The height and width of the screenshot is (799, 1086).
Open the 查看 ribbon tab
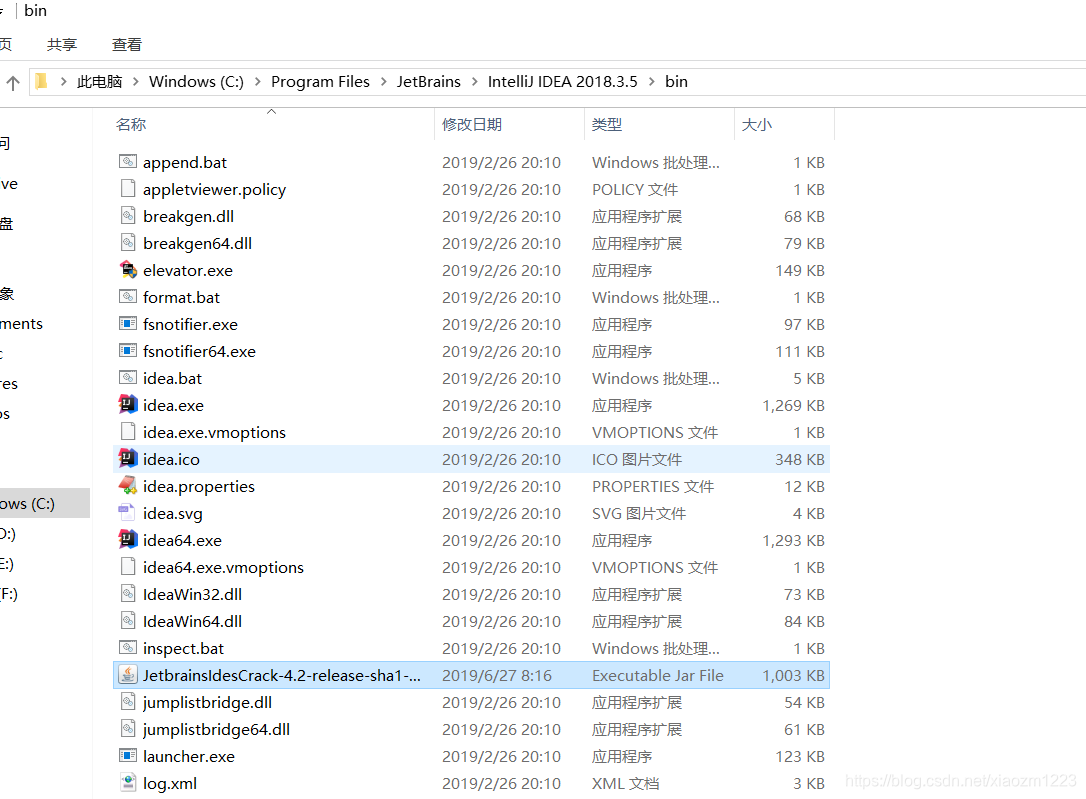coord(127,44)
